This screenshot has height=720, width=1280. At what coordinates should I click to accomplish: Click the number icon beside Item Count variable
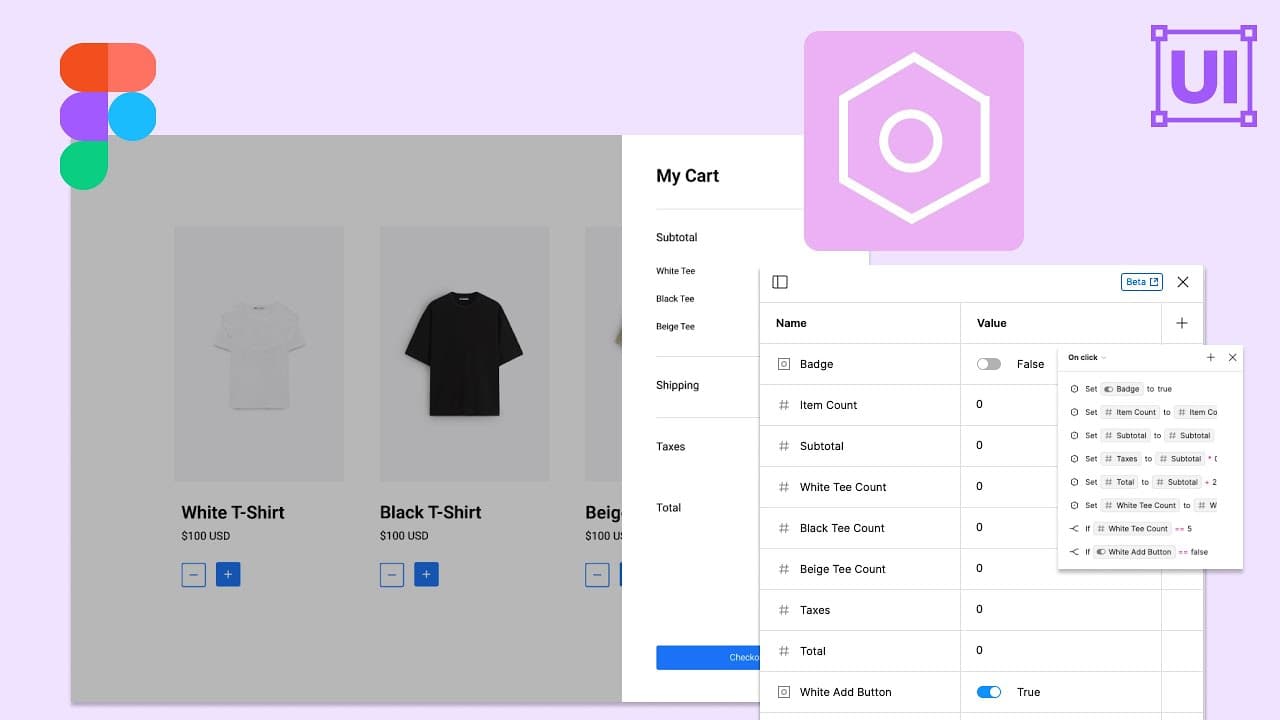784,405
